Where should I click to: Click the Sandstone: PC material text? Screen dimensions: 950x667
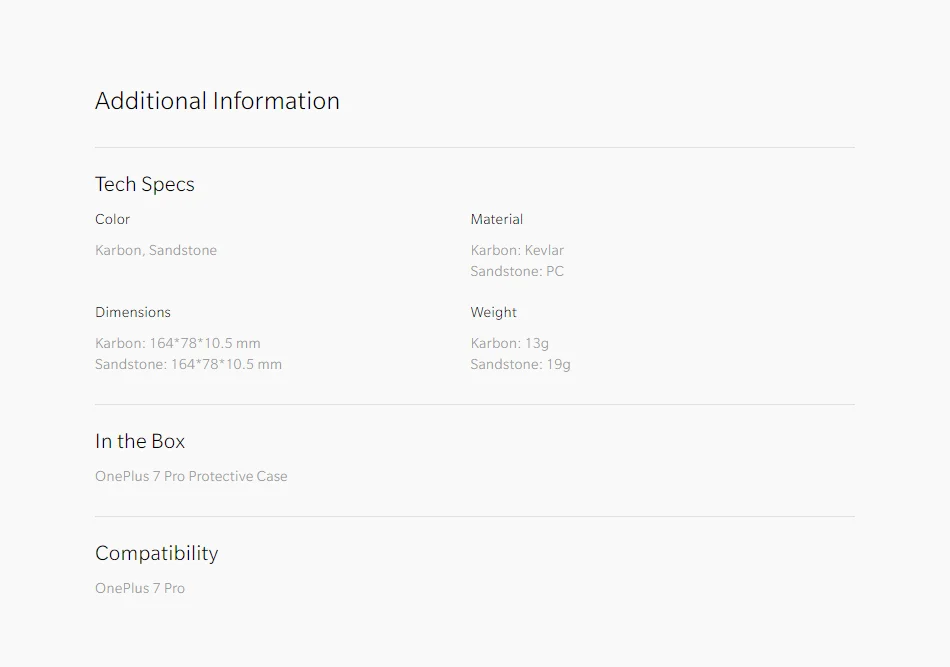(517, 271)
